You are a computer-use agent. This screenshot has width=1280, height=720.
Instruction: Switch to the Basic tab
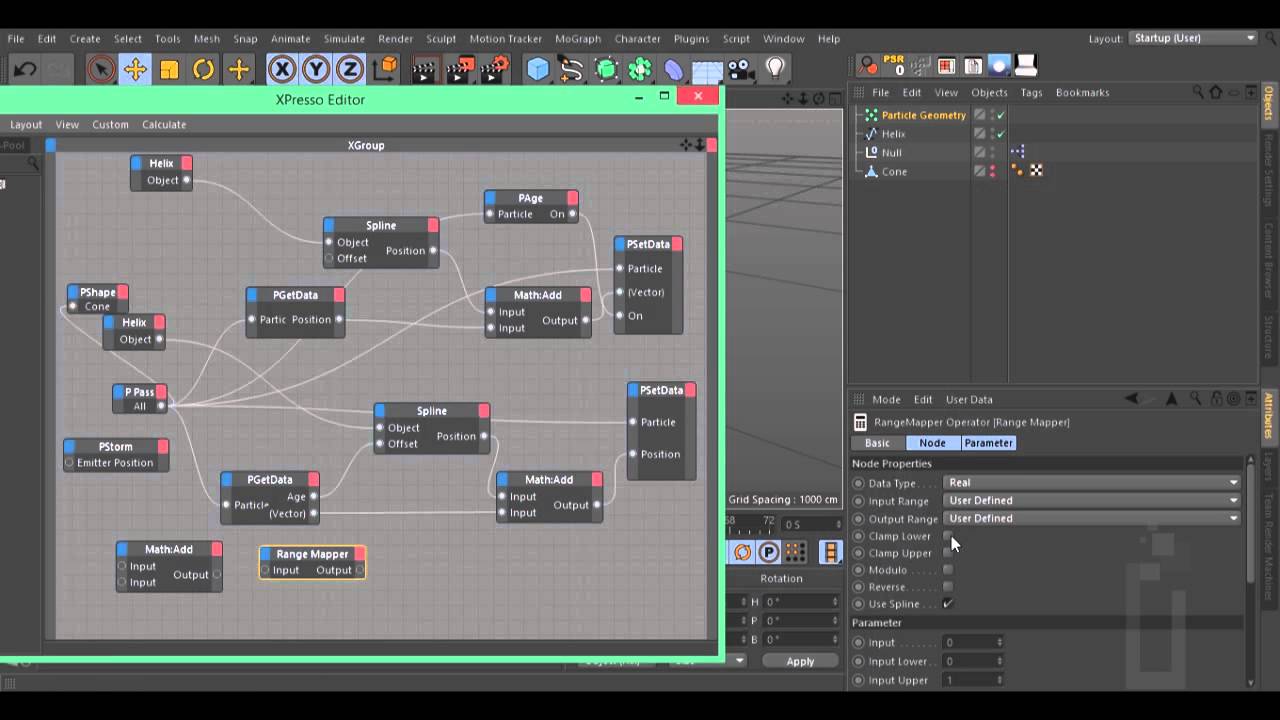(877, 443)
